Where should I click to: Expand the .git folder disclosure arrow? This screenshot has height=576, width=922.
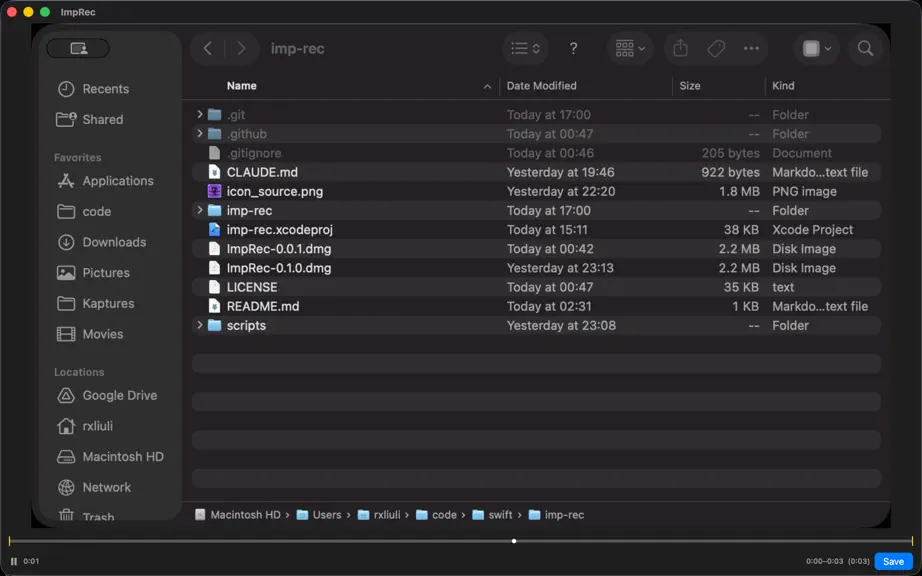click(x=200, y=114)
